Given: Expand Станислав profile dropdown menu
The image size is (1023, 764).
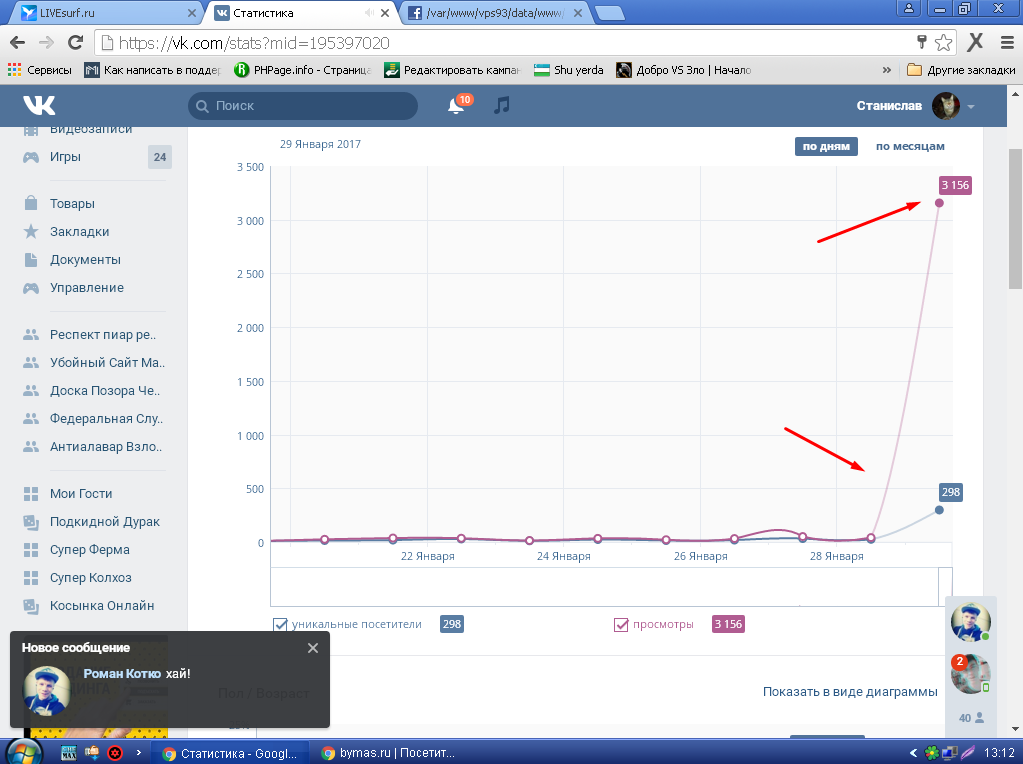Looking at the screenshot, I should click(970, 106).
